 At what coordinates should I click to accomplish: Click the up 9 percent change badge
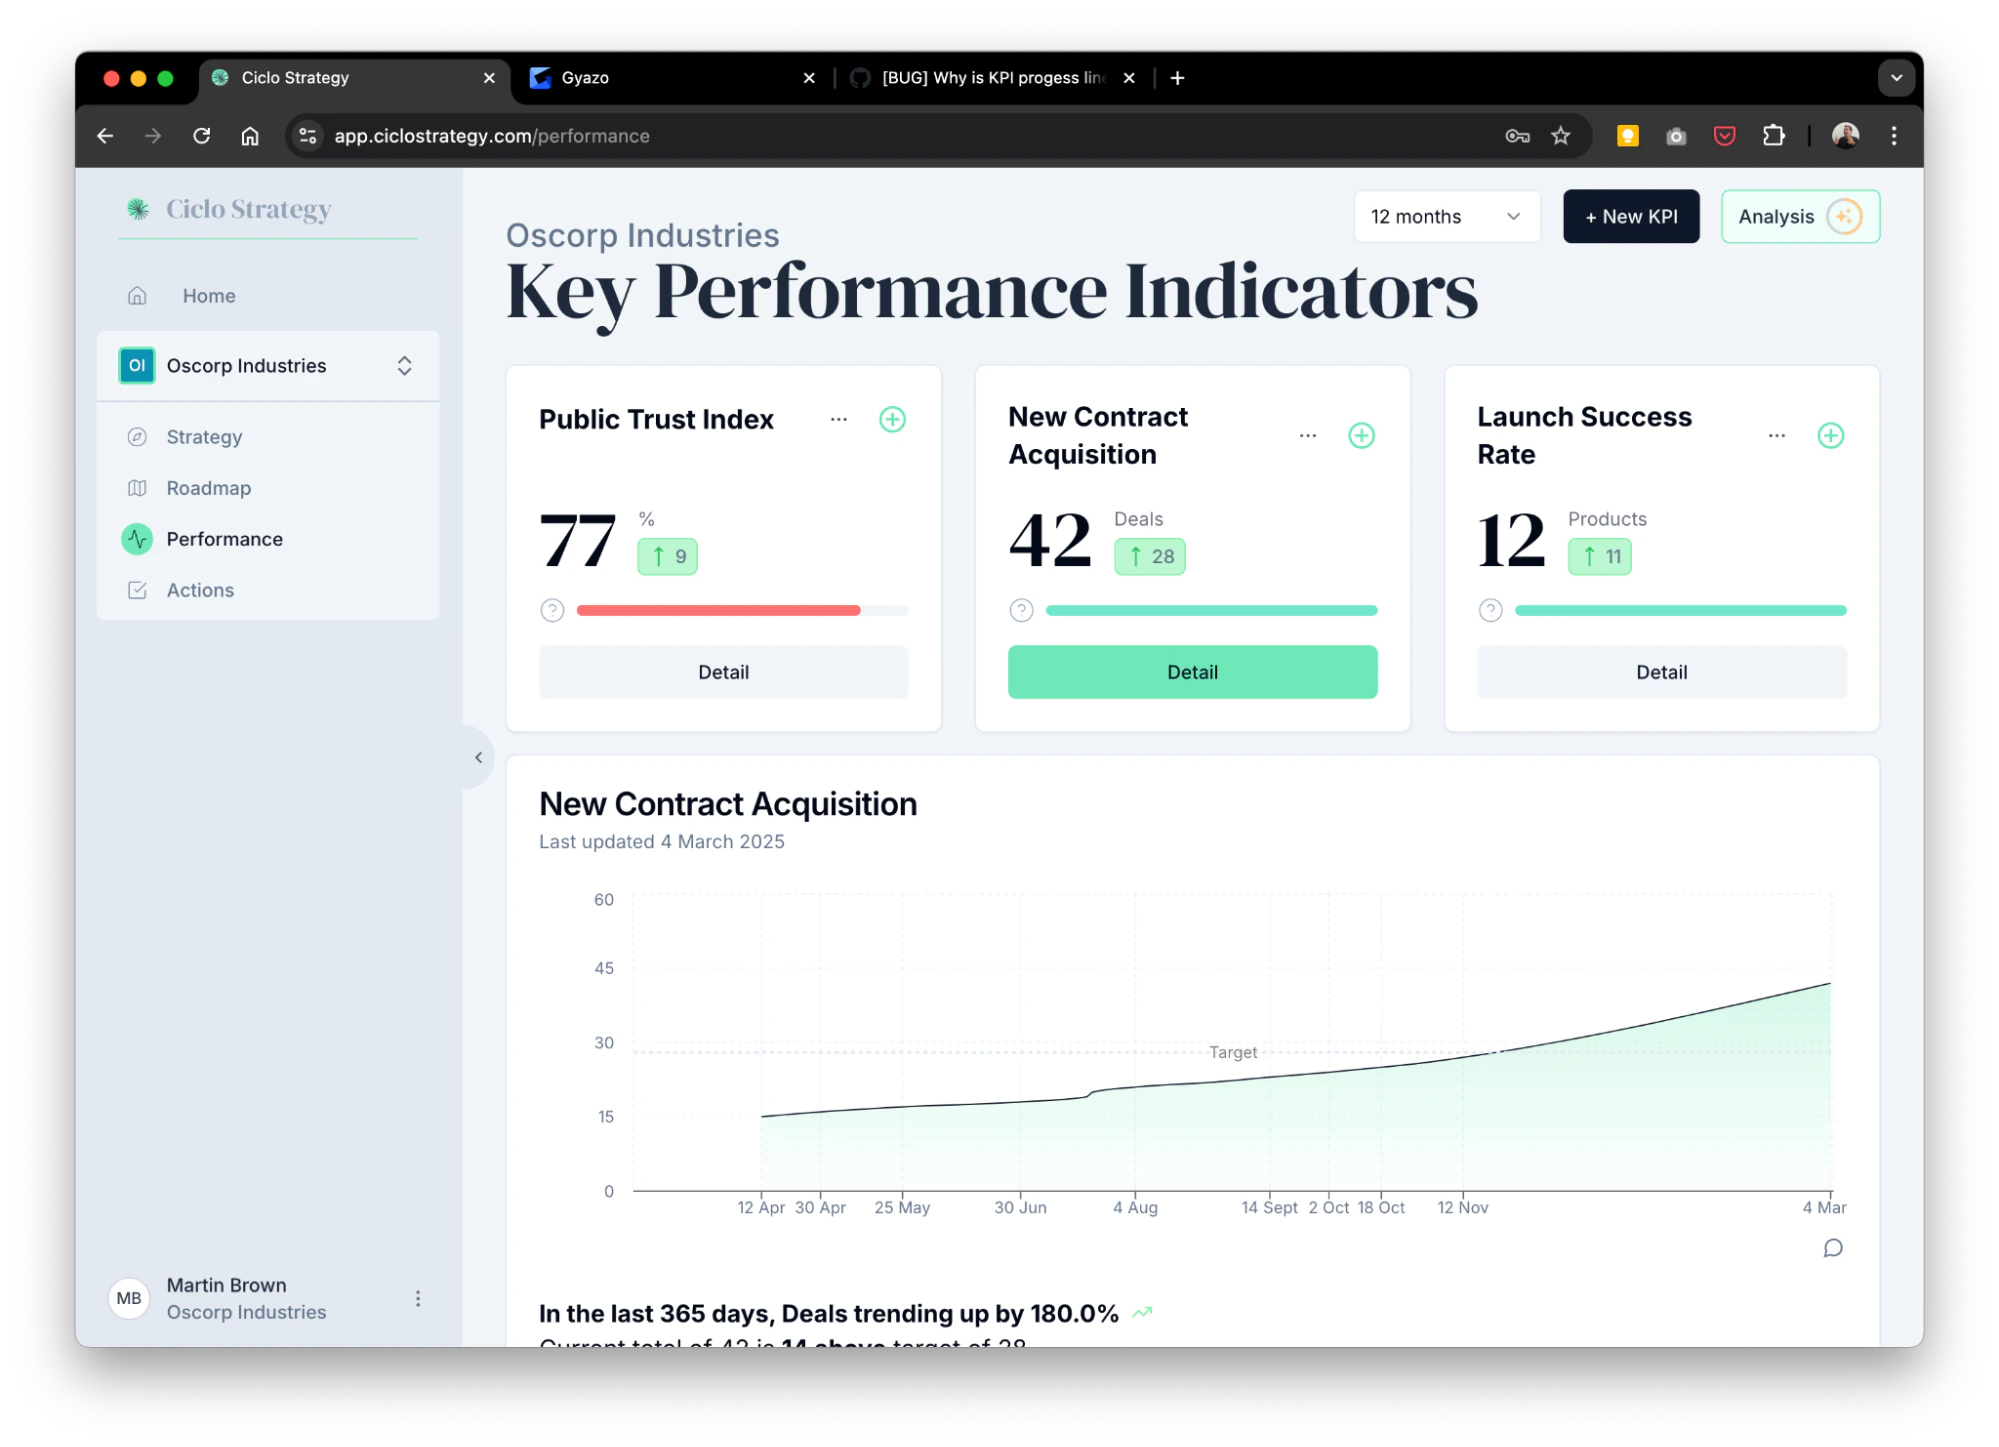[667, 557]
